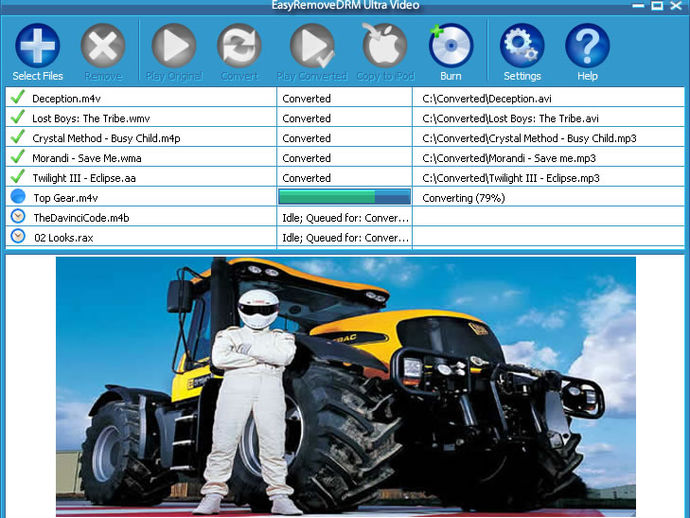Click Idle; Queued status of TheDavinciCode.m4b

(x=345, y=218)
